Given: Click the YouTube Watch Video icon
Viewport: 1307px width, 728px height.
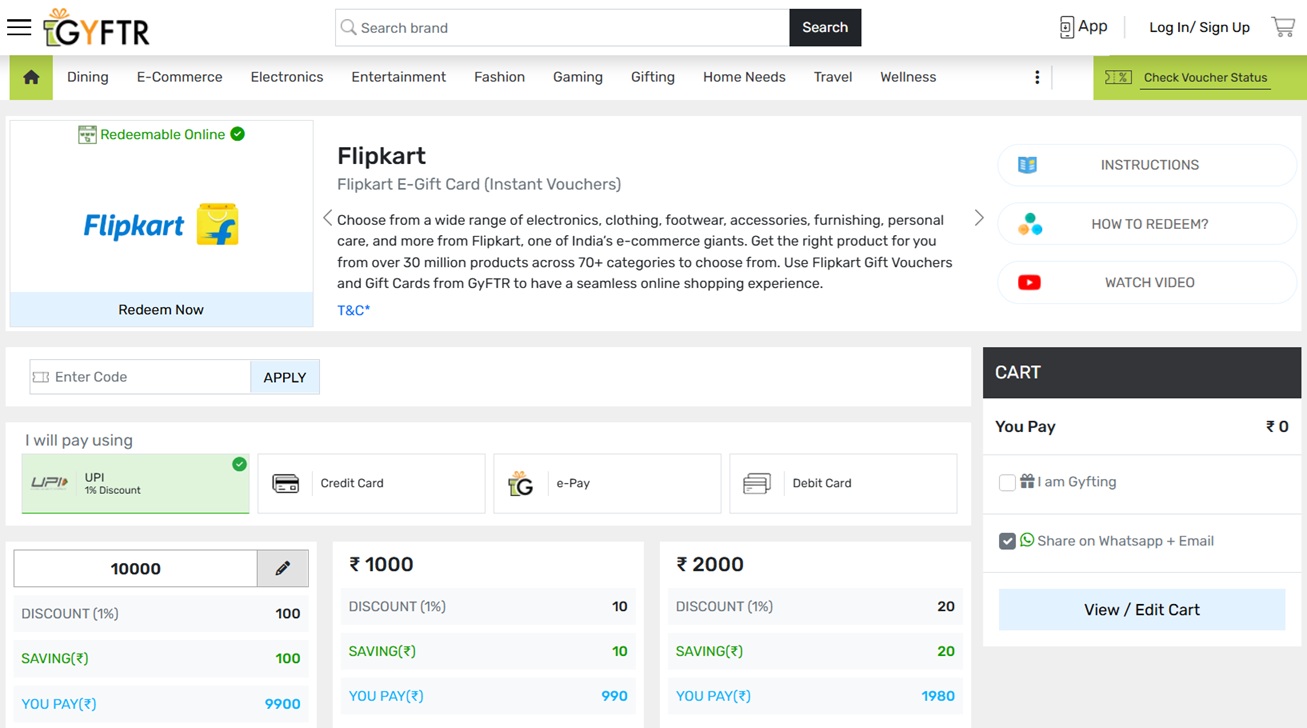Looking at the screenshot, I should pyautogui.click(x=1029, y=282).
